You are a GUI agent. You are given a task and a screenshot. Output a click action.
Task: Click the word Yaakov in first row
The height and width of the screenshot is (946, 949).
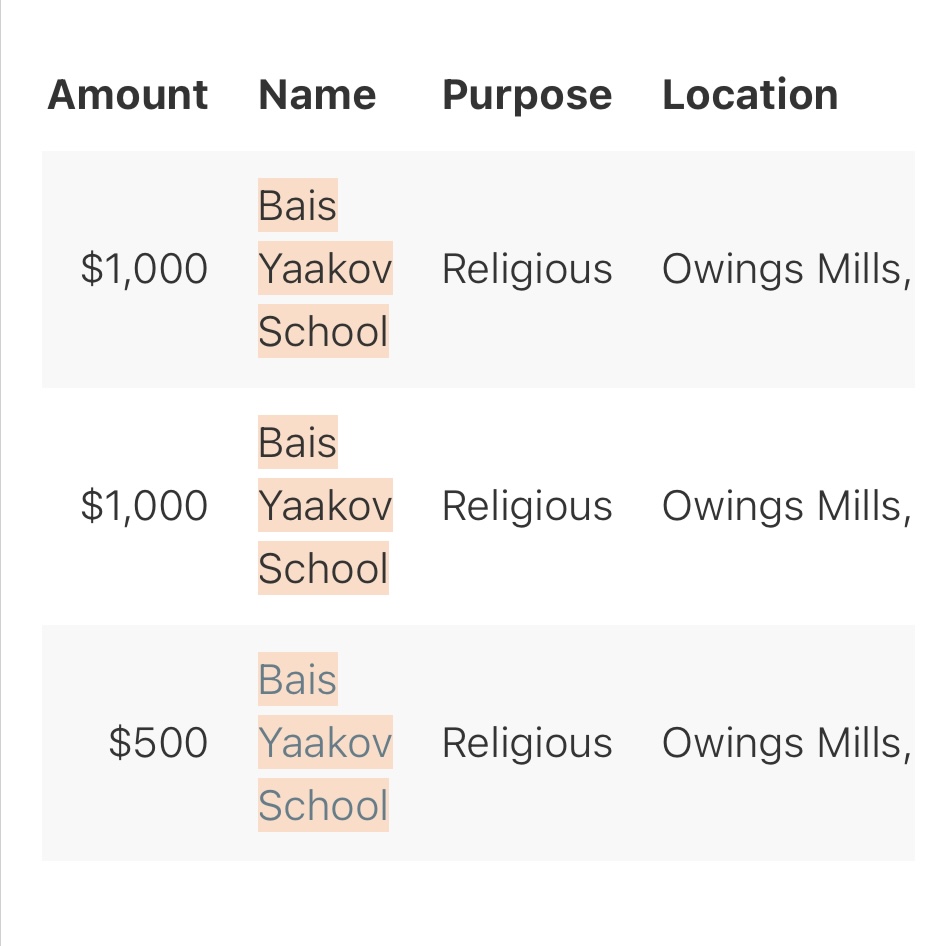tap(326, 268)
